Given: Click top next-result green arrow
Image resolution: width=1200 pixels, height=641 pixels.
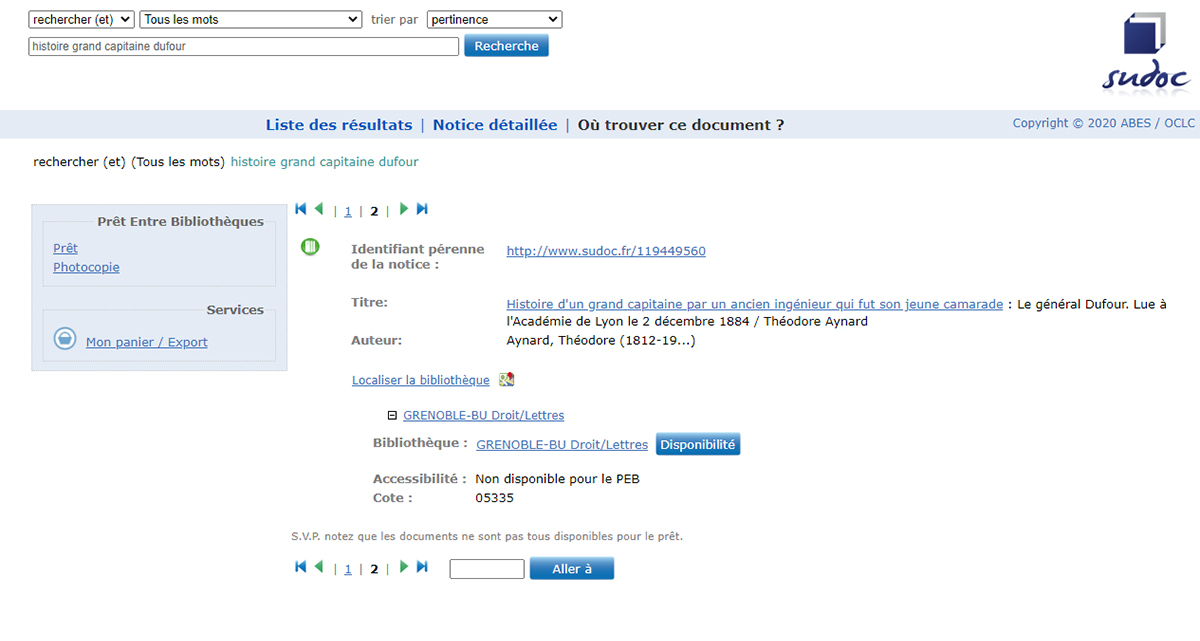Looking at the screenshot, I should point(404,209).
